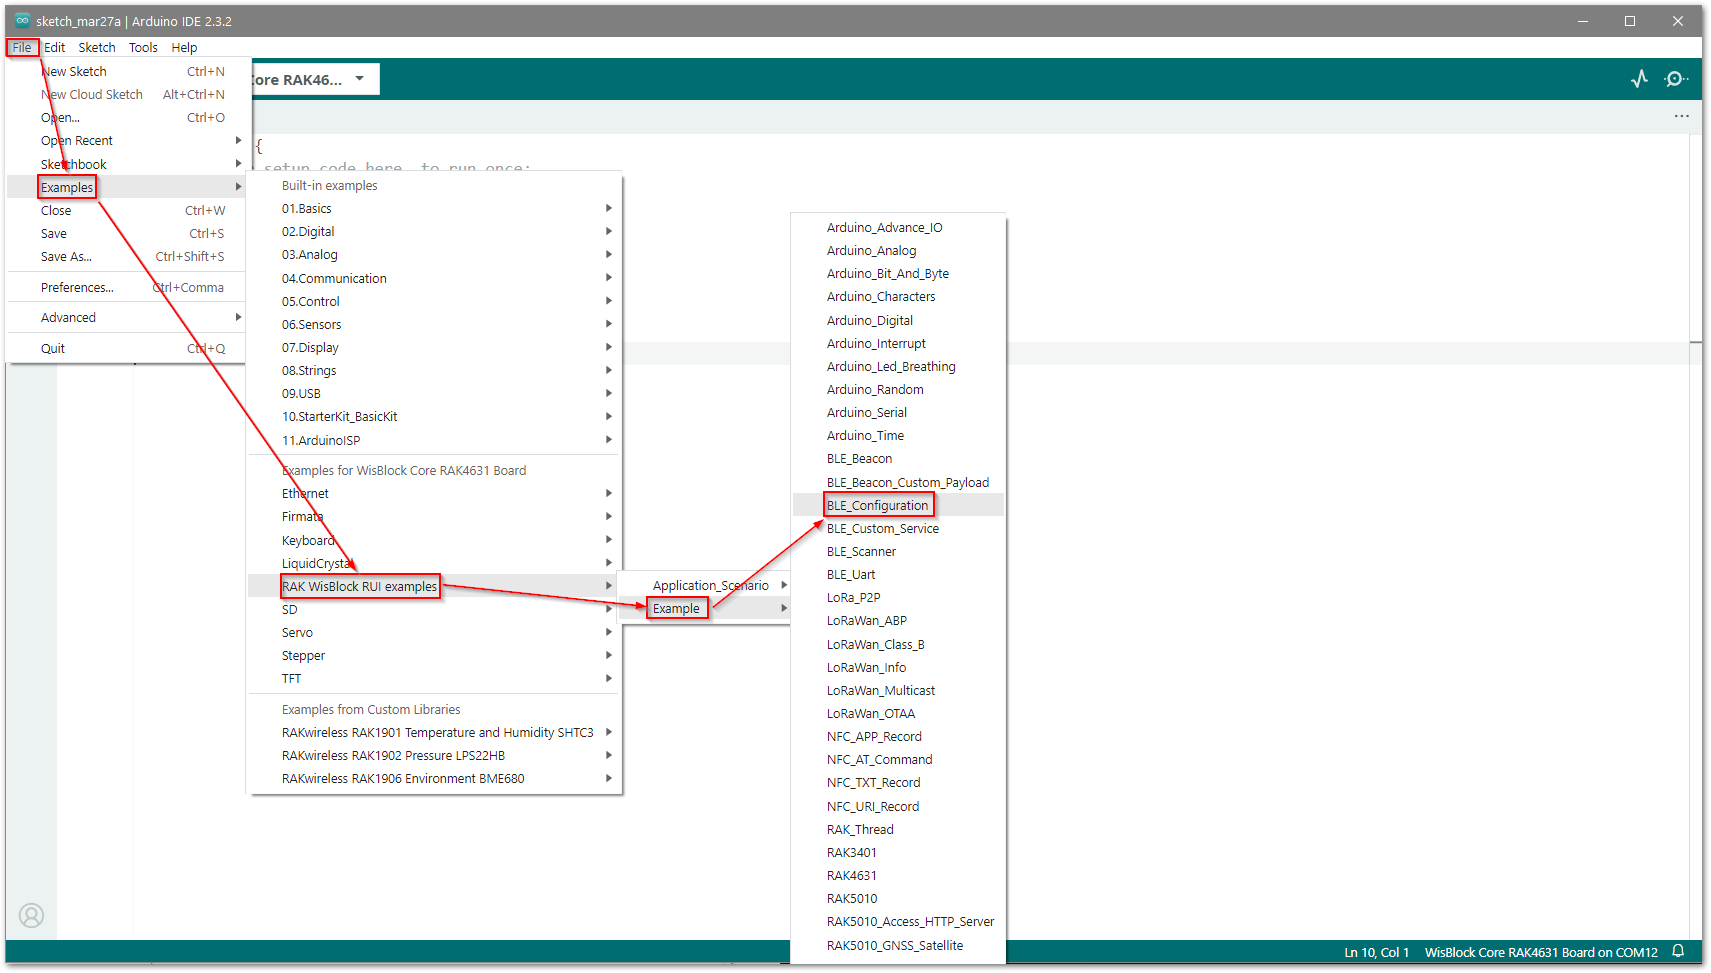
Task: Maximize the Arduino IDE window
Action: (1630, 21)
